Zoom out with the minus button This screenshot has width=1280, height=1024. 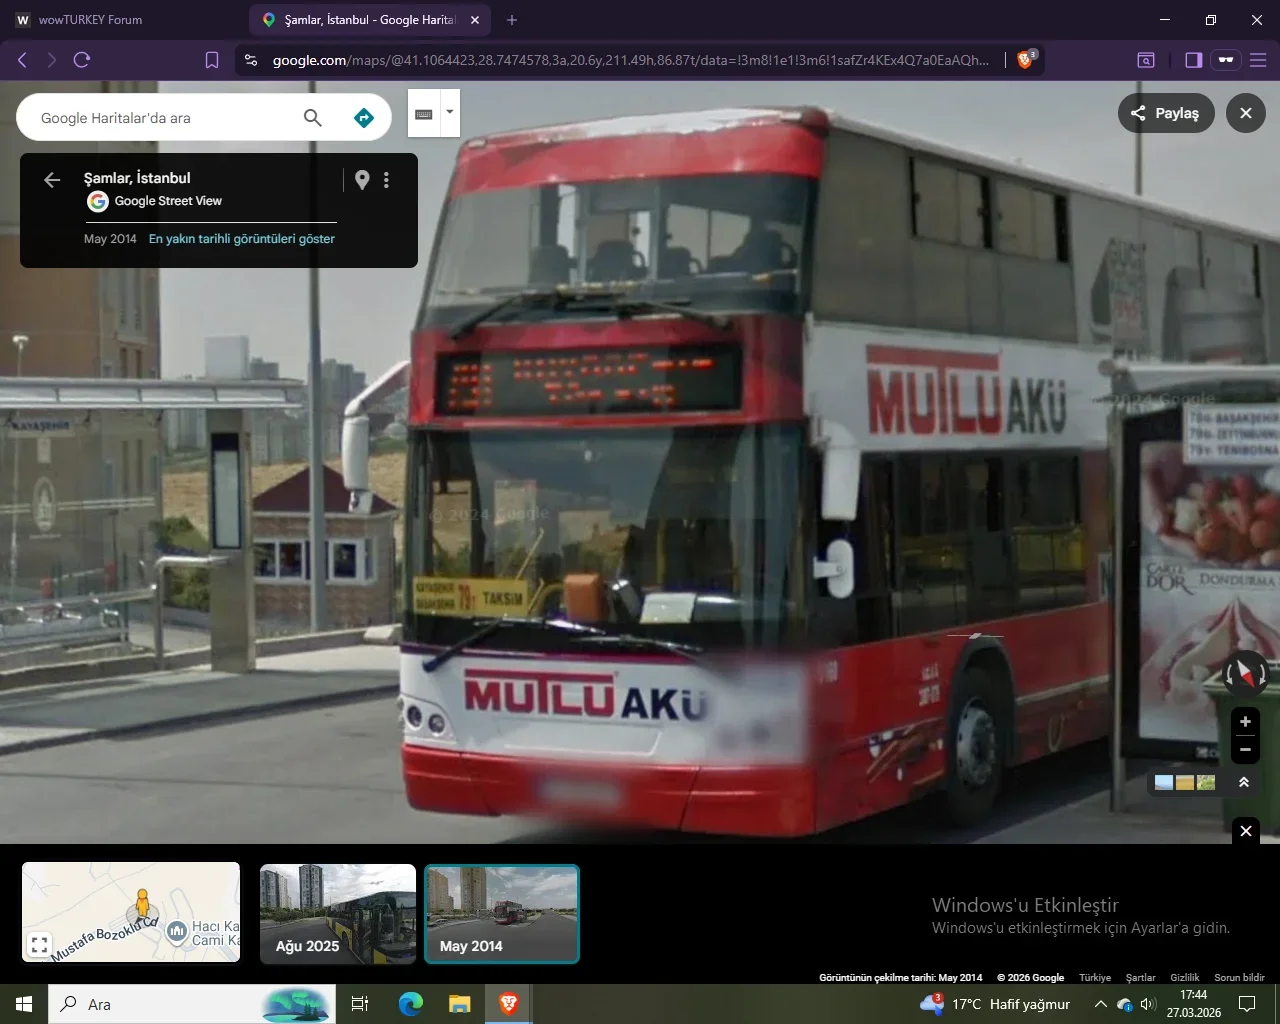point(1245,749)
